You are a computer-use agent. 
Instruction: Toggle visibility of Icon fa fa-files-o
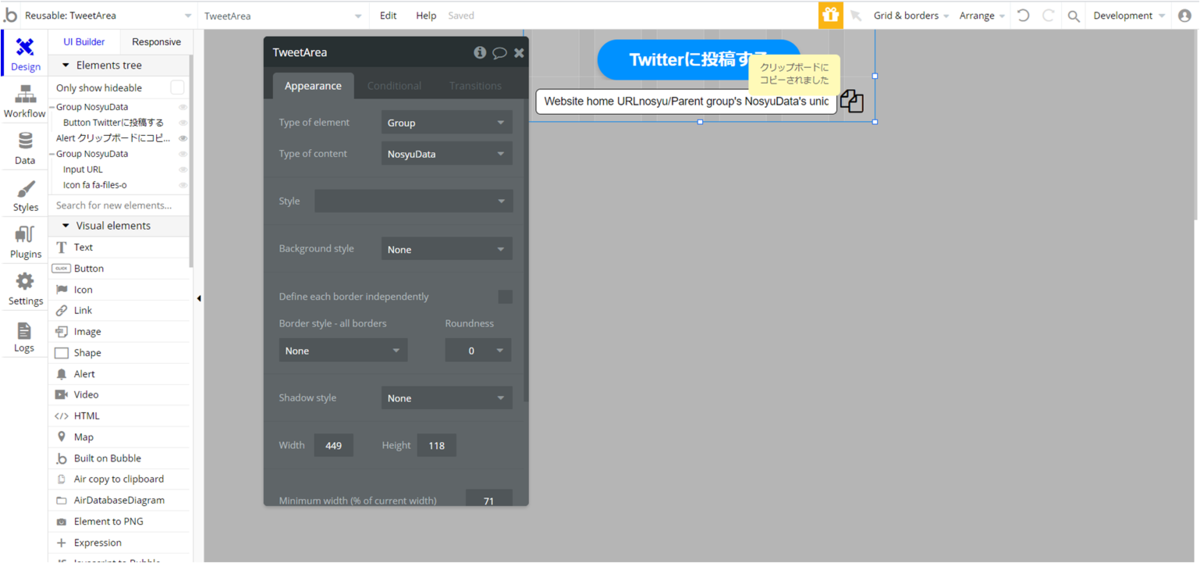coord(183,185)
